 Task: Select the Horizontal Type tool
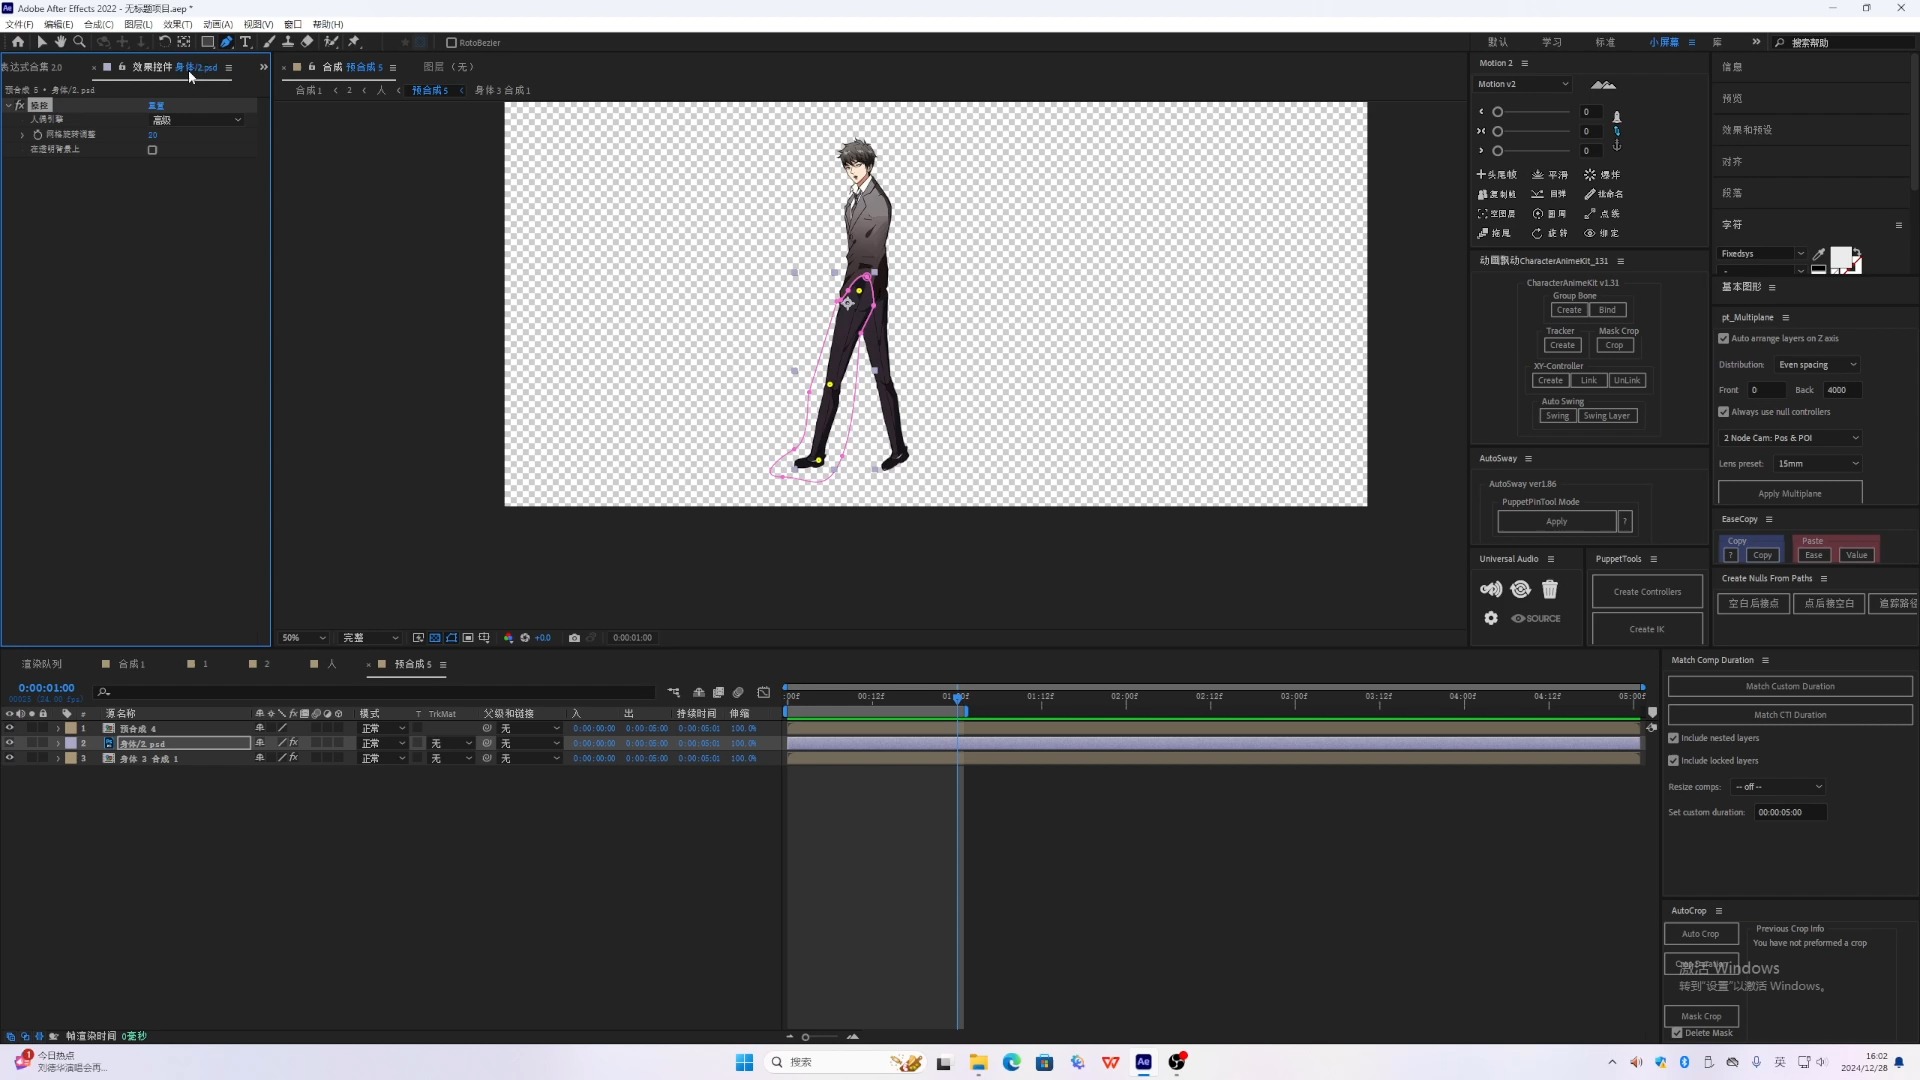pyautogui.click(x=245, y=42)
